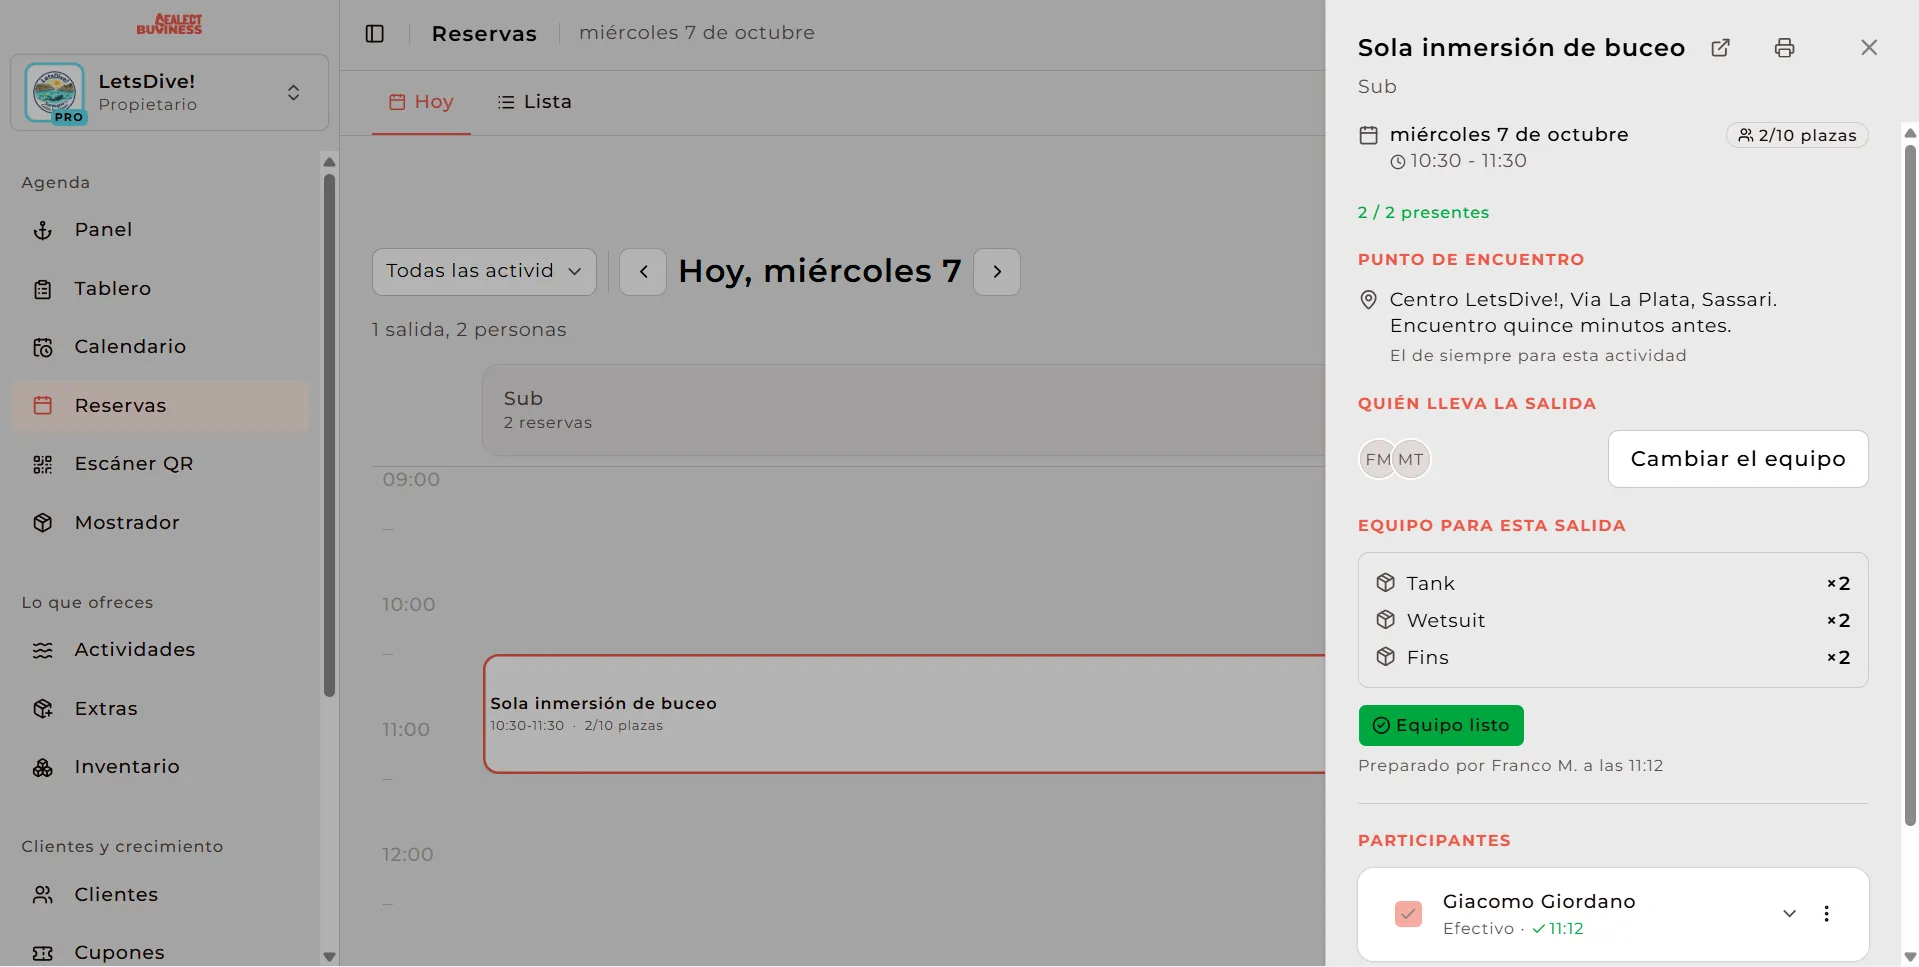Image resolution: width=1919 pixels, height=967 pixels.
Task: Open the dive detail in new window
Action: (1721, 48)
